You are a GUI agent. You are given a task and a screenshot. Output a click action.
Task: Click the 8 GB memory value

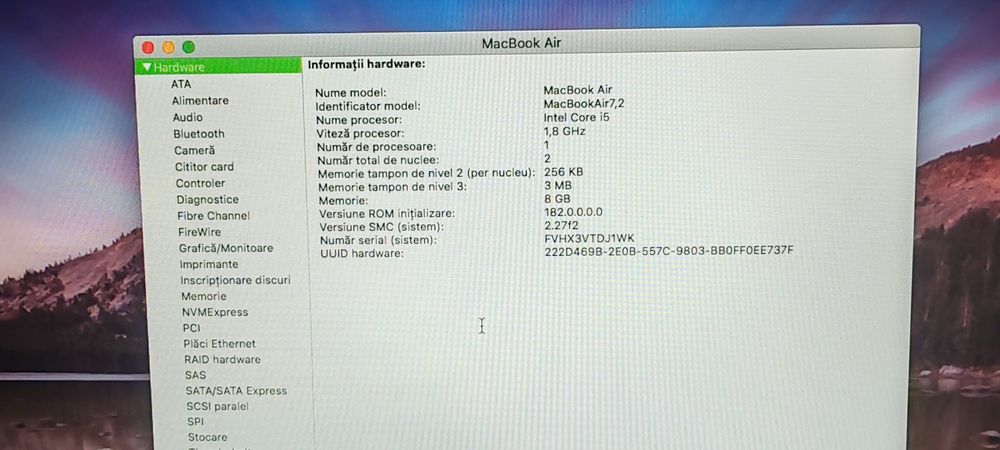pyautogui.click(x=557, y=199)
